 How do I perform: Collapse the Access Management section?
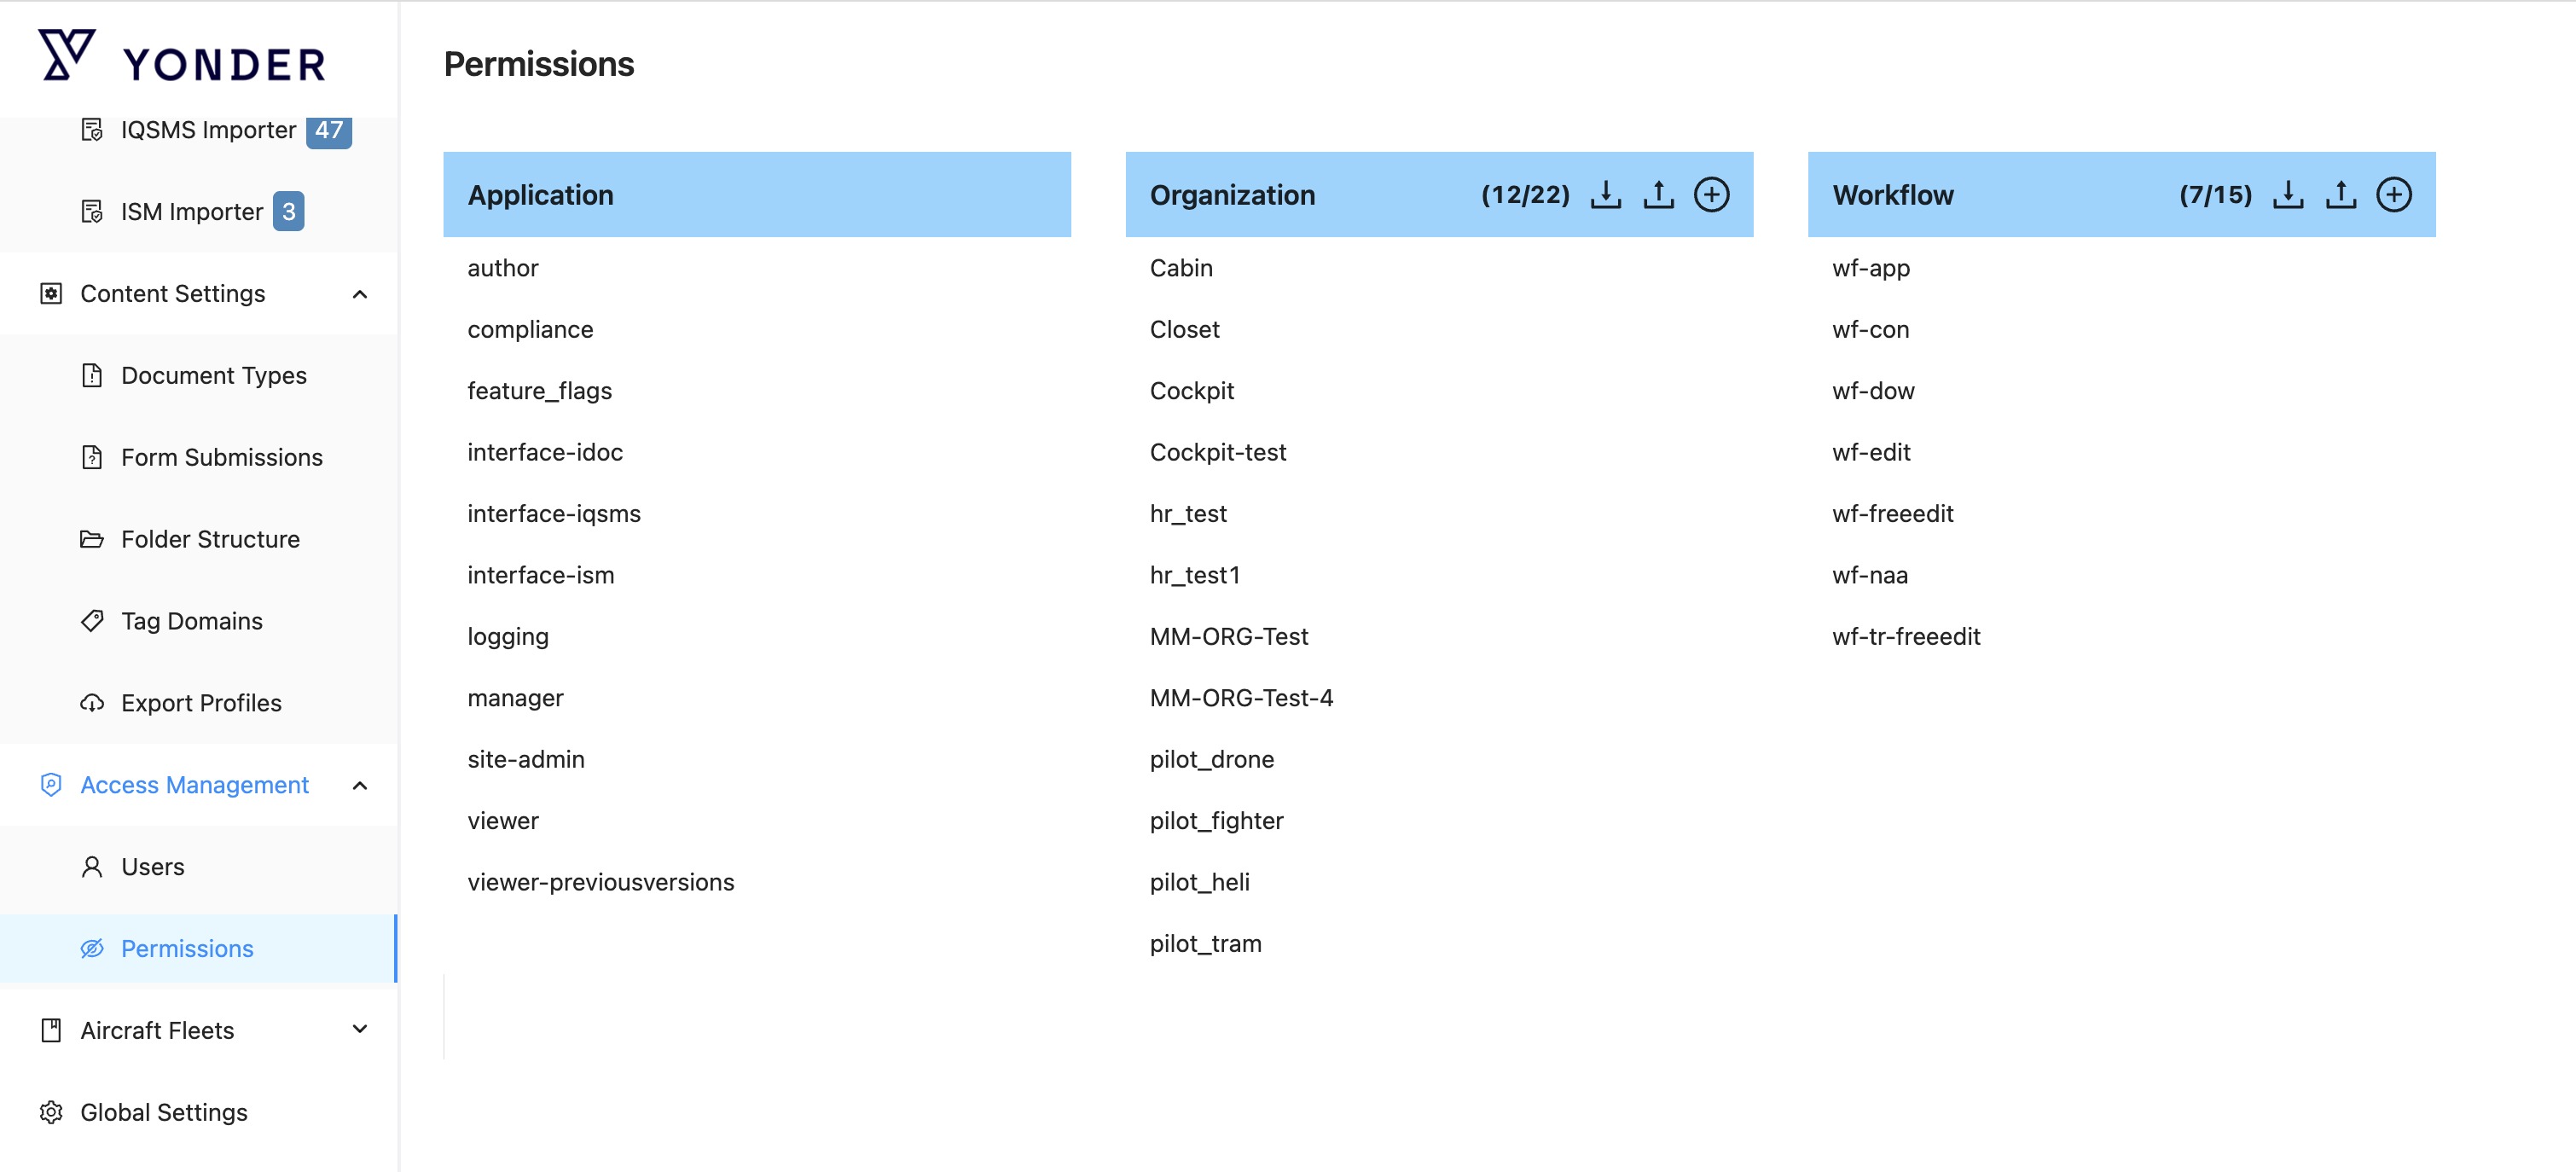click(x=360, y=785)
